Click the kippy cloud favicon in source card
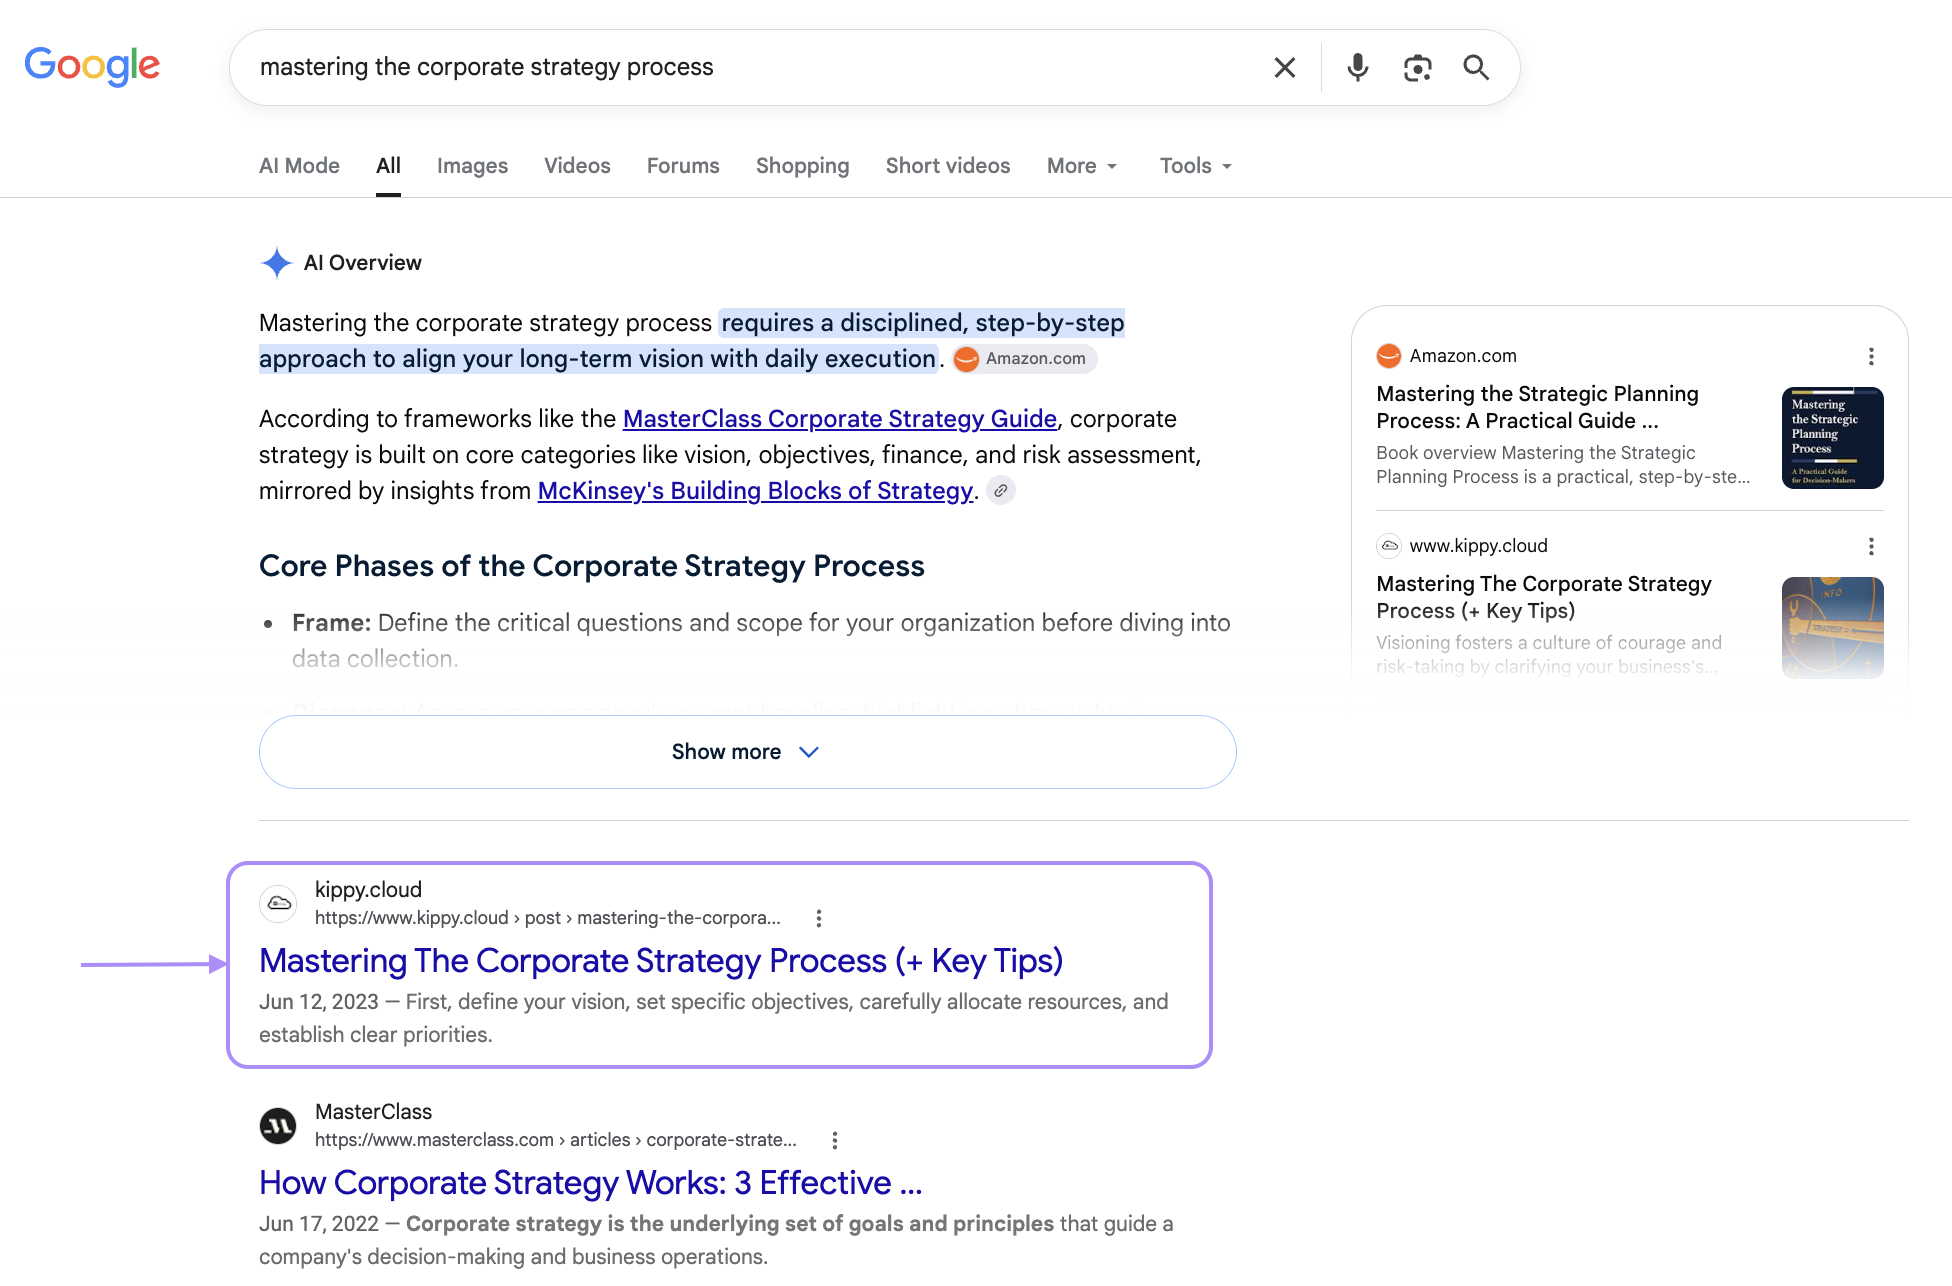This screenshot has width=1952, height=1286. [x=1389, y=546]
